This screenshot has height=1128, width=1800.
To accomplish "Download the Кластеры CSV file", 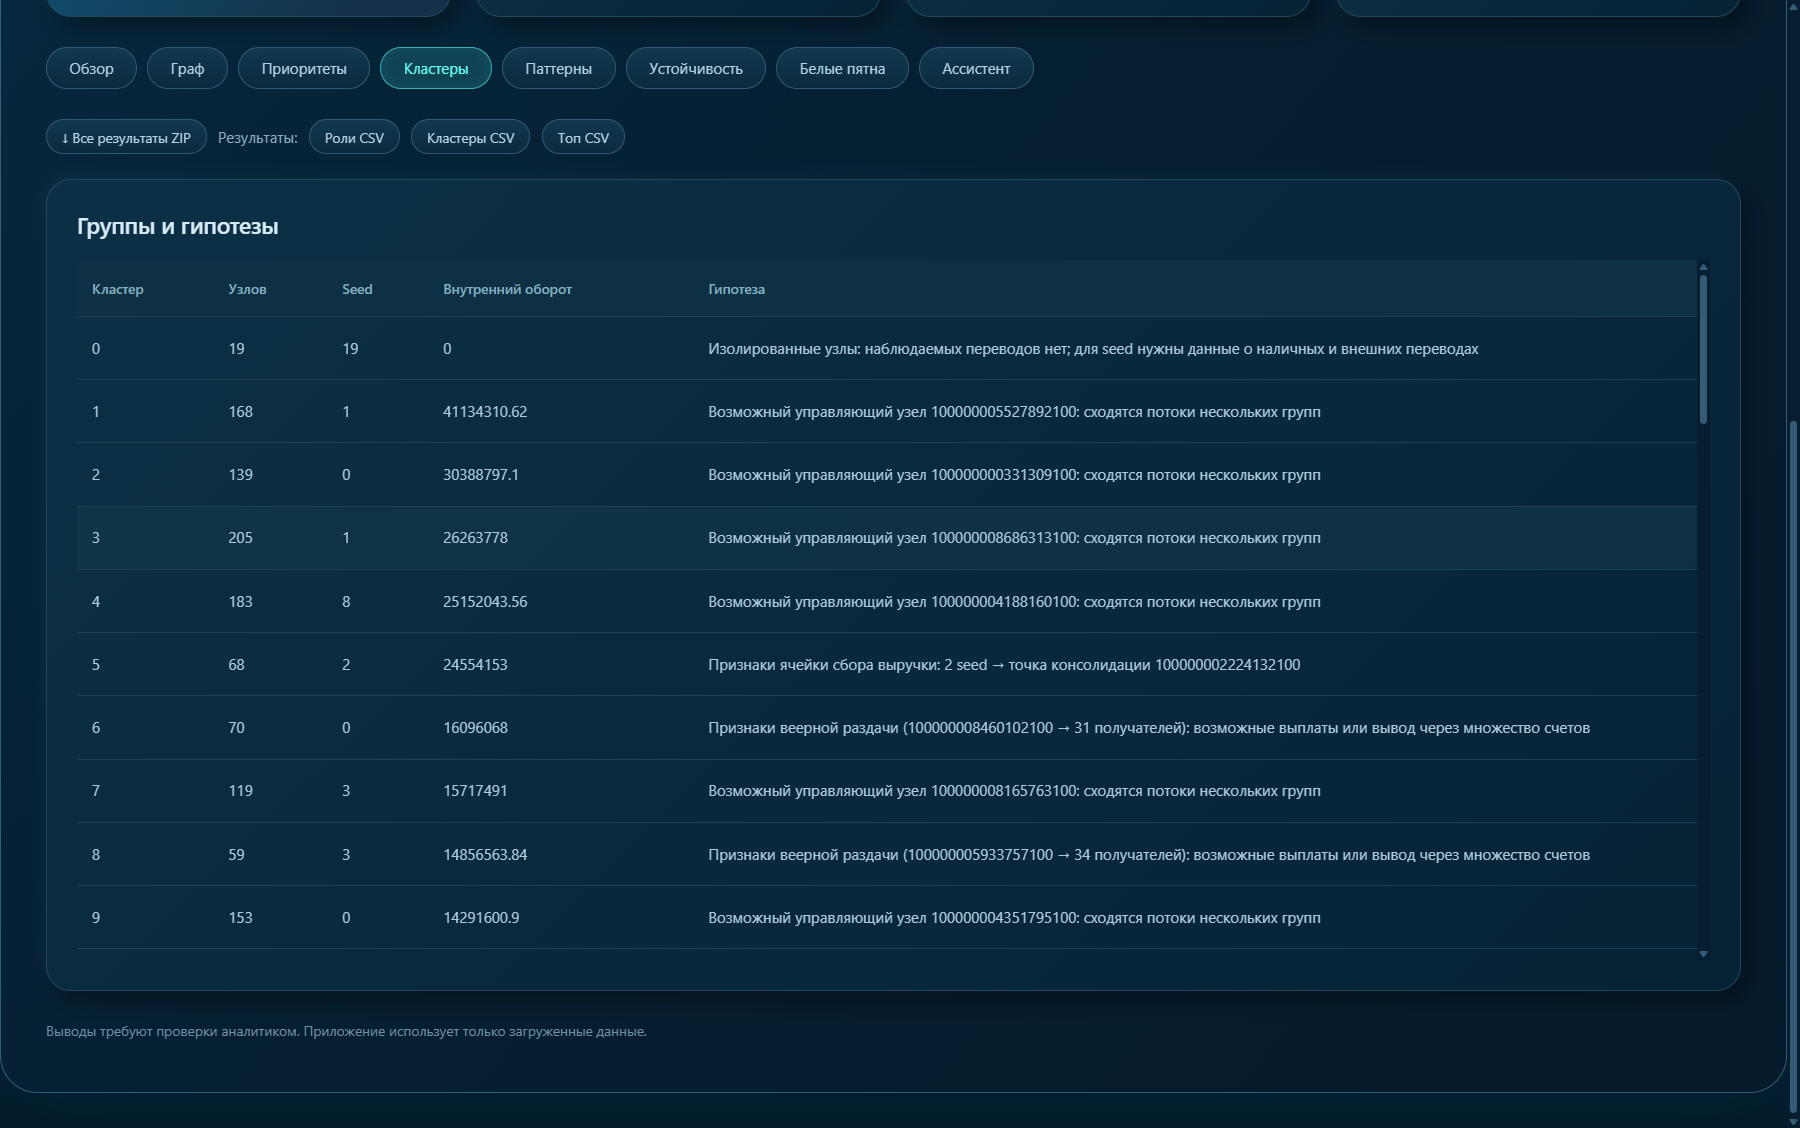I will click(470, 137).
